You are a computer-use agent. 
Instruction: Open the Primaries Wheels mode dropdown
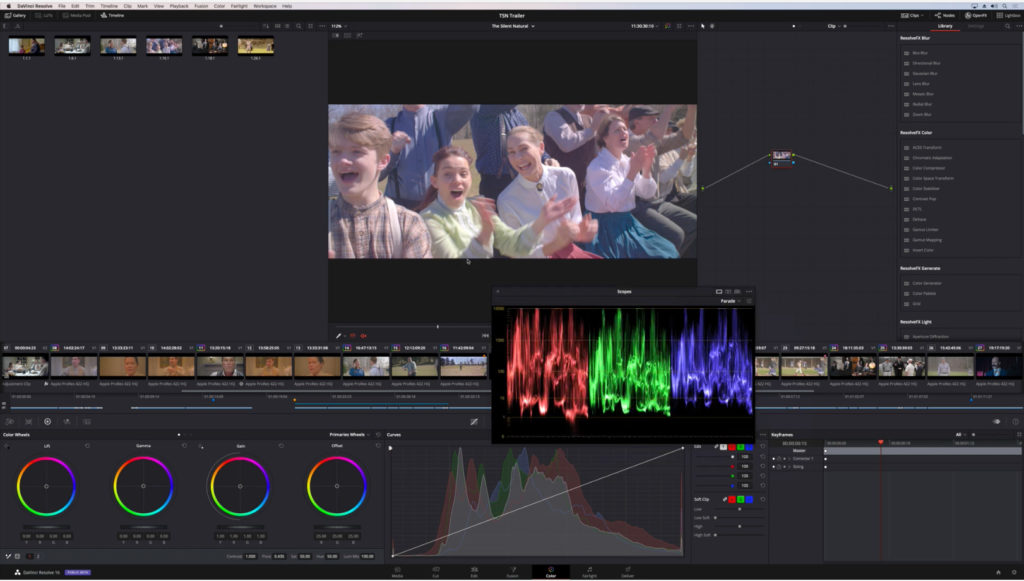coord(349,434)
